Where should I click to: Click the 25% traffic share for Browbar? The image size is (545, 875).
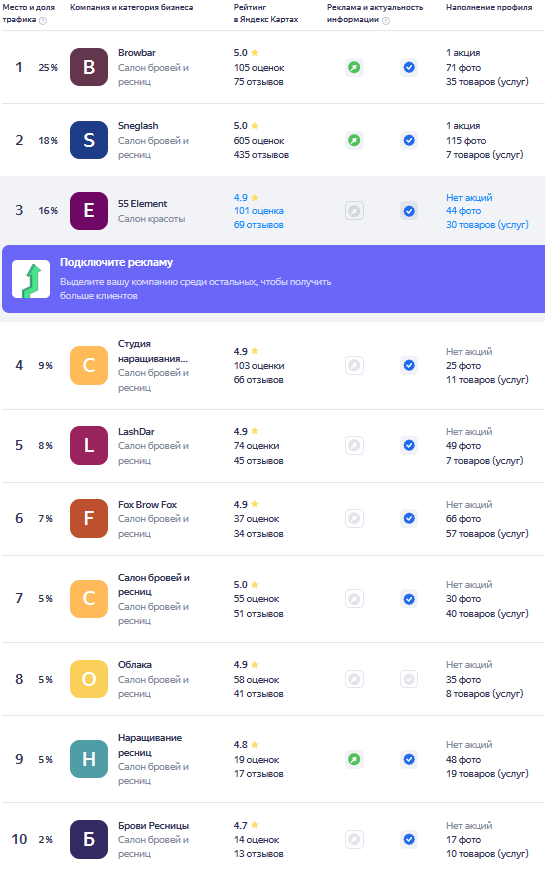pos(48,68)
